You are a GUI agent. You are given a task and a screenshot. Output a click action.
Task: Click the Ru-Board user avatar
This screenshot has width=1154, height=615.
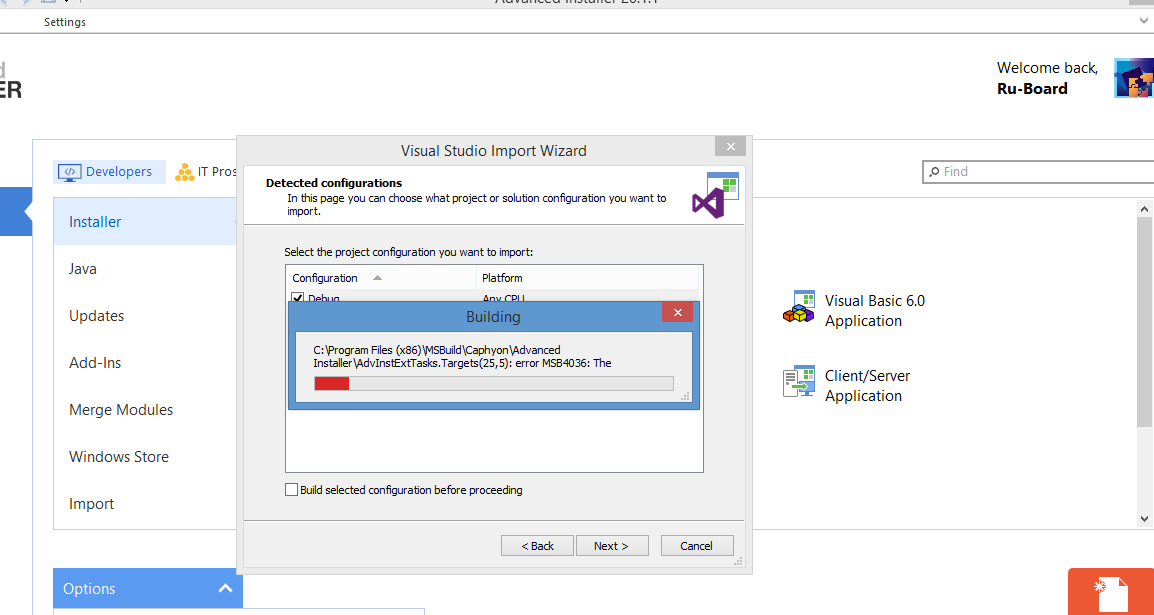pos(1133,78)
